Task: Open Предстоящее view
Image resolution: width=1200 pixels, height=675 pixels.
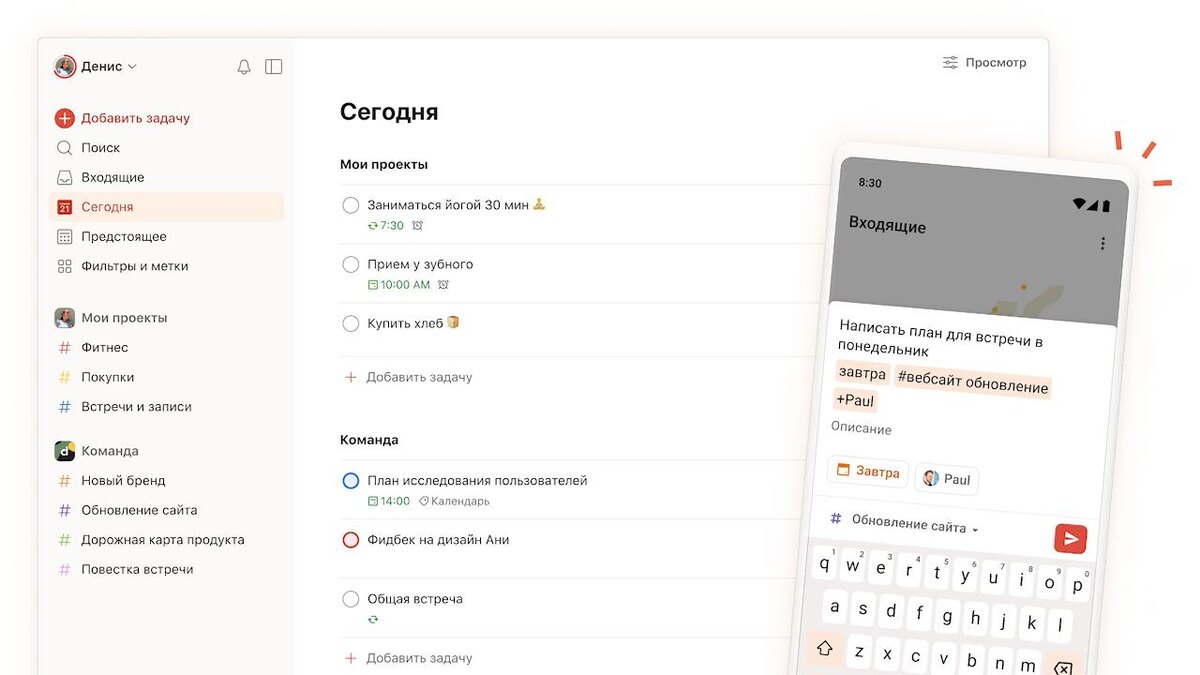Action: pos(124,237)
